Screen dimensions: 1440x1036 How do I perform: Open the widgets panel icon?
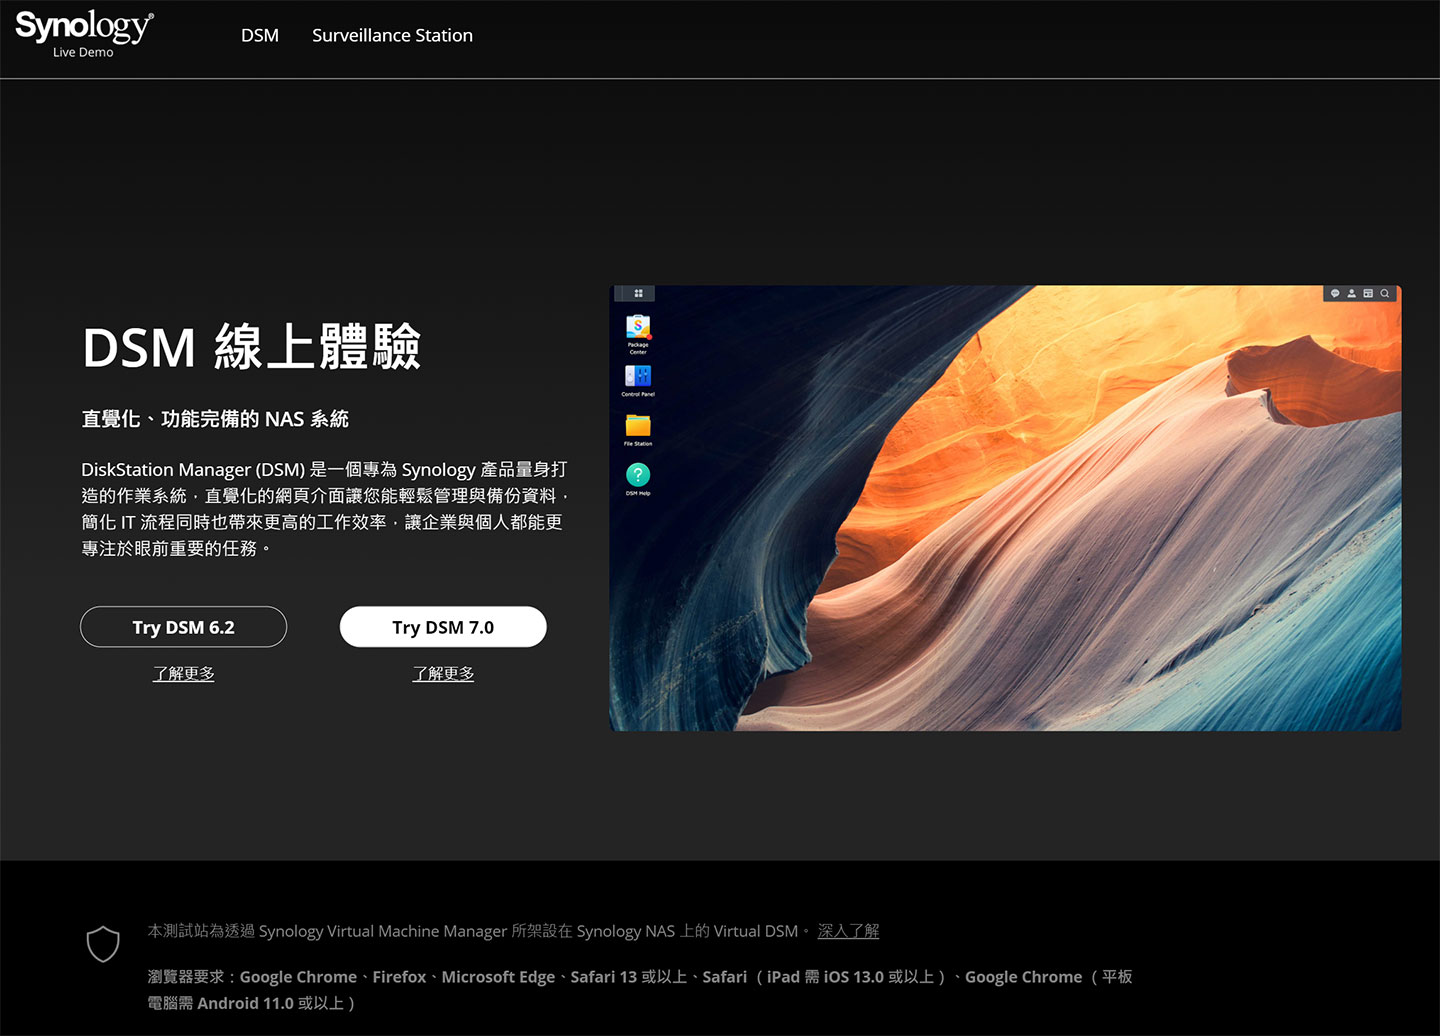(x=1368, y=293)
